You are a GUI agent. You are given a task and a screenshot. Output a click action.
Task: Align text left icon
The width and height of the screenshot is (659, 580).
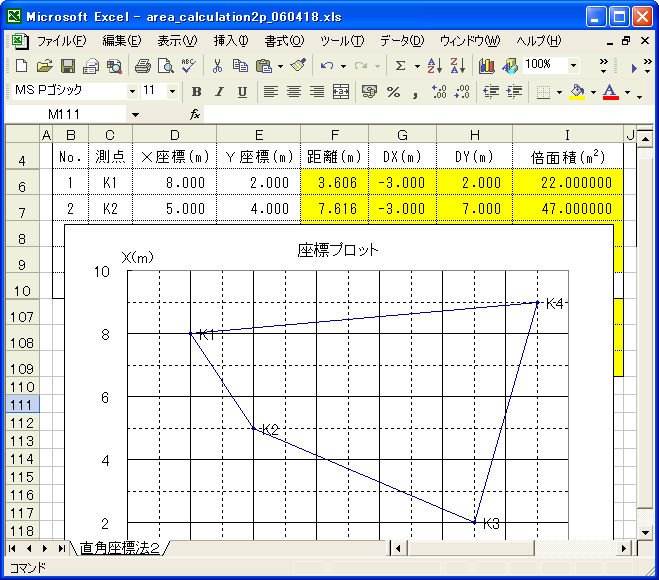tap(271, 91)
